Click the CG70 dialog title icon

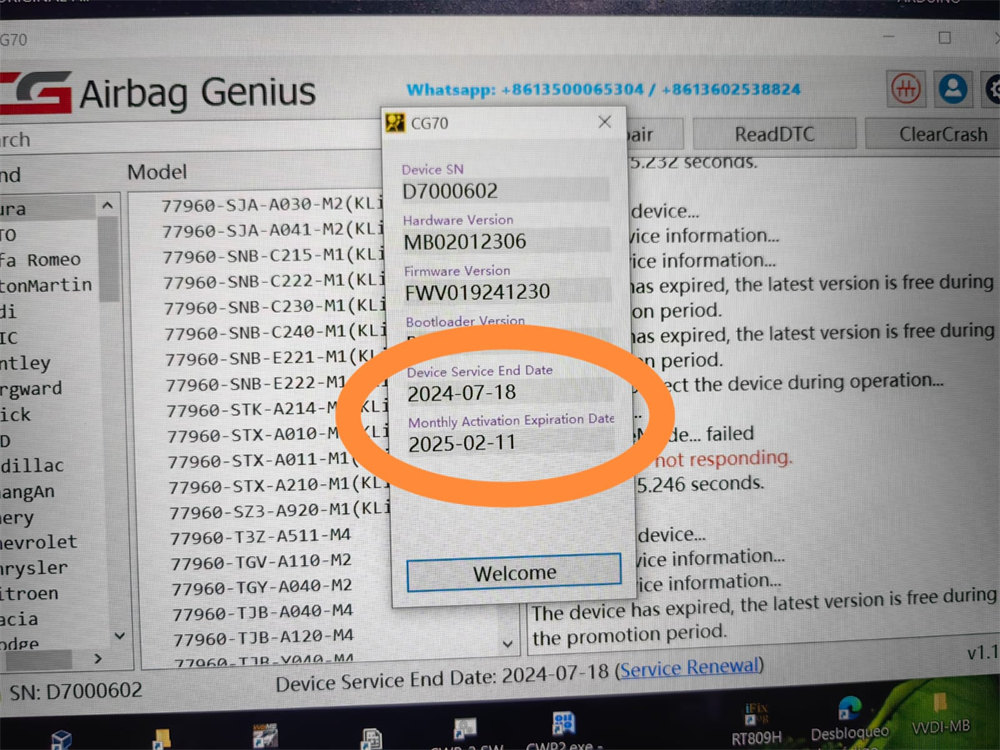point(395,122)
